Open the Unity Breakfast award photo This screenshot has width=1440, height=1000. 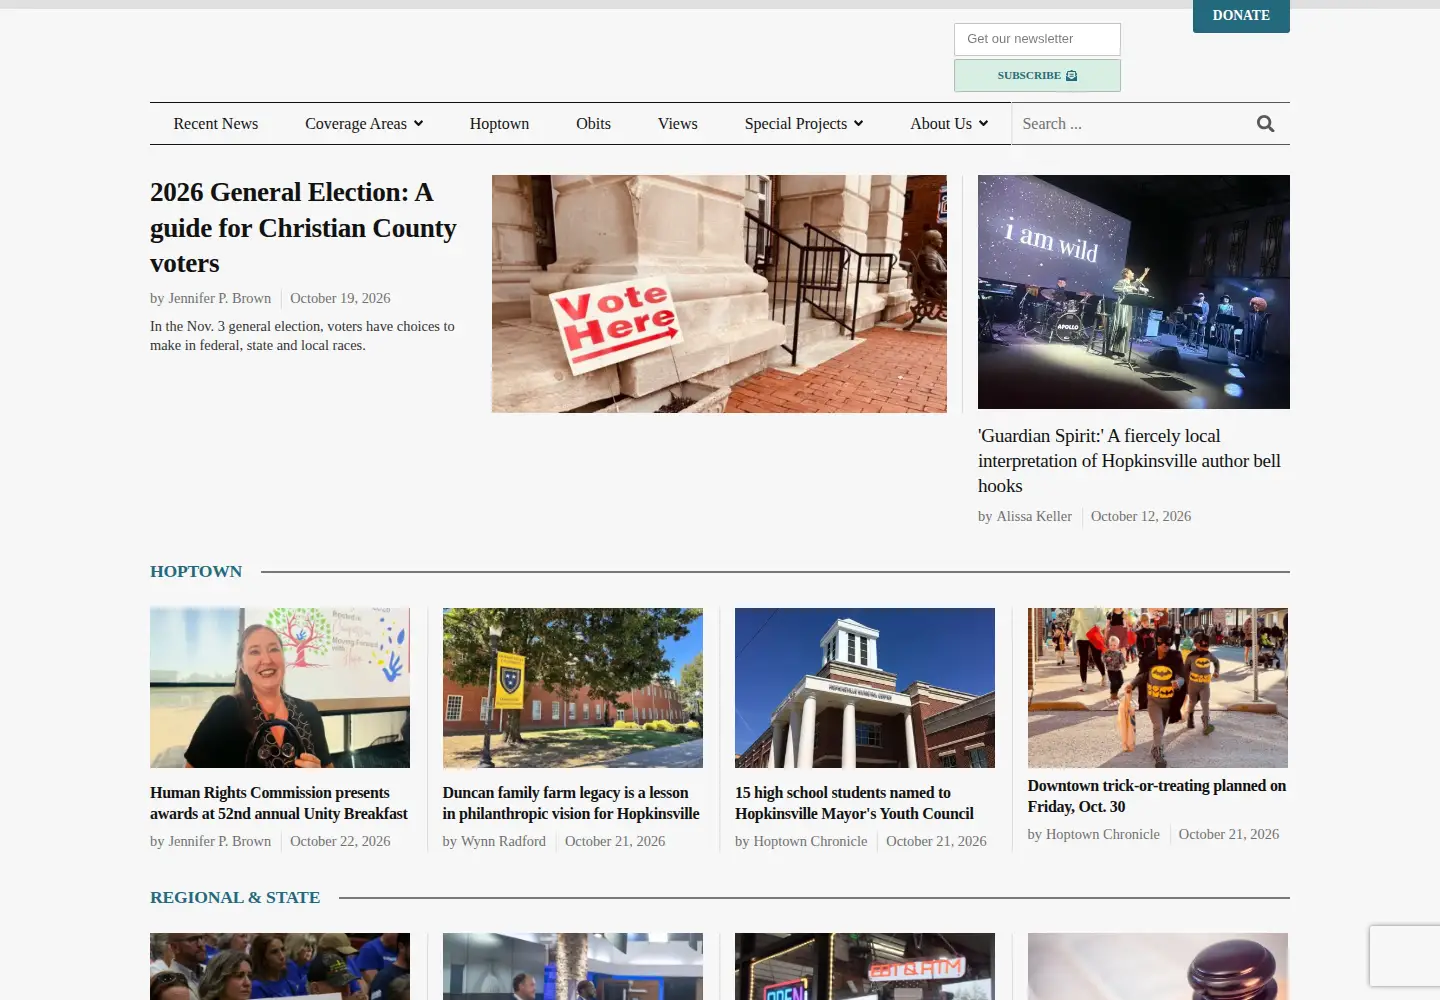[280, 688]
